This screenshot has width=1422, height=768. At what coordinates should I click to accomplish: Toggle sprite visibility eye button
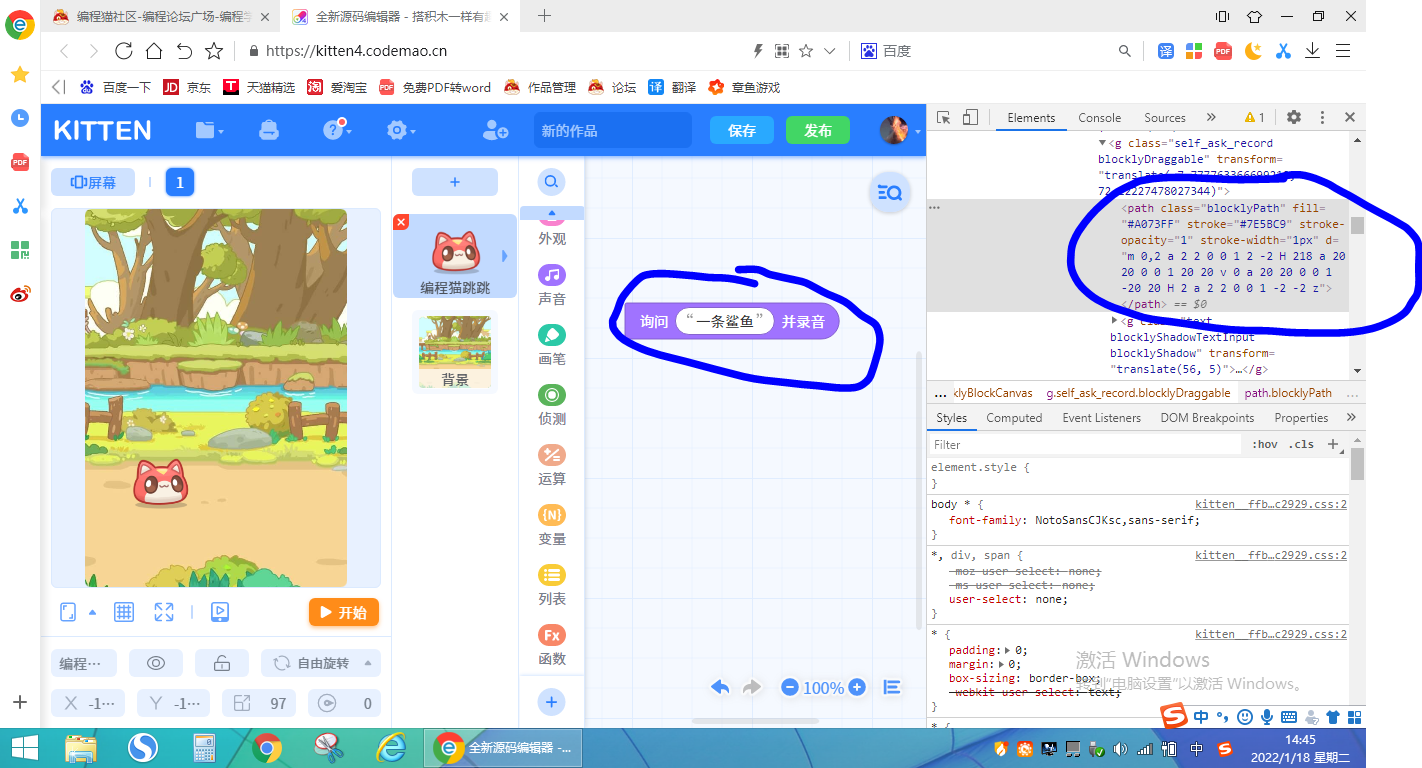pos(156,663)
